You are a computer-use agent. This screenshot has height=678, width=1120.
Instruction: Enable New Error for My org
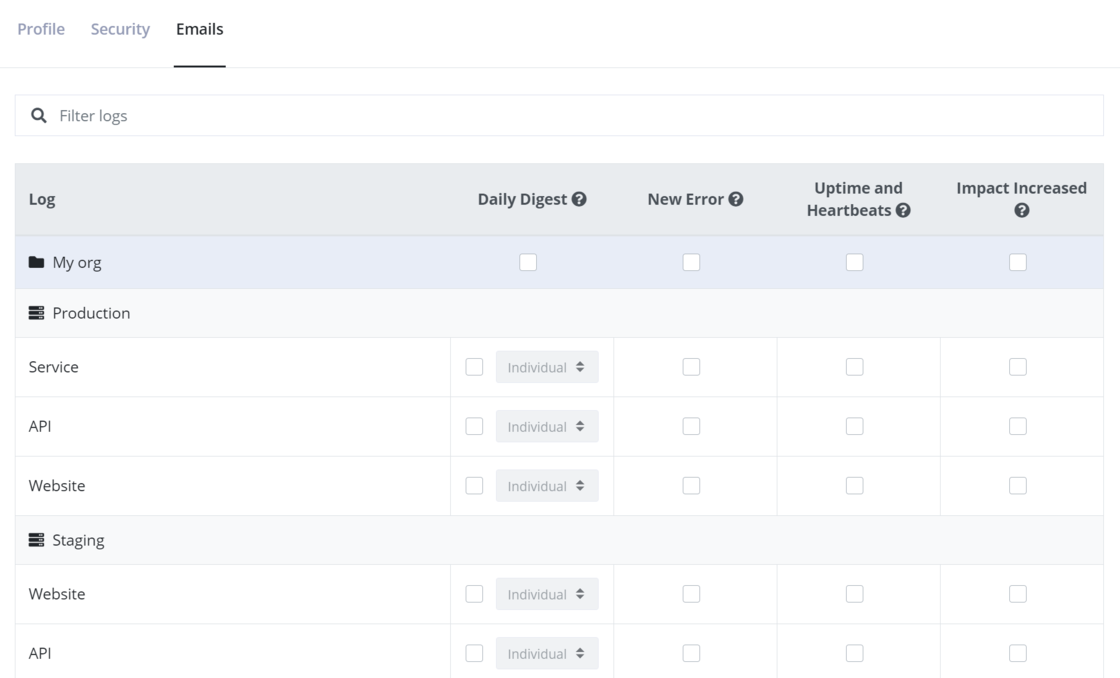(691, 262)
